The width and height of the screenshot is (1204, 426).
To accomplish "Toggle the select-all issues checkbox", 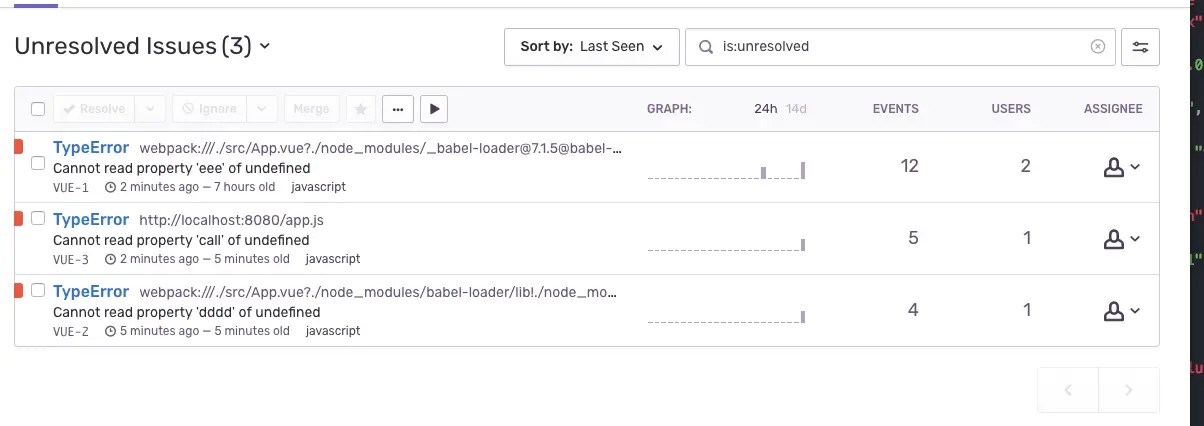I will (38, 109).
